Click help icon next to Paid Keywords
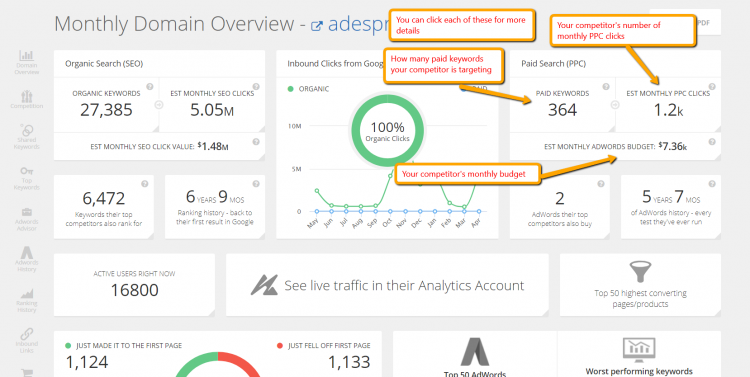The width and height of the screenshot is (750, 377). [606, 87]
